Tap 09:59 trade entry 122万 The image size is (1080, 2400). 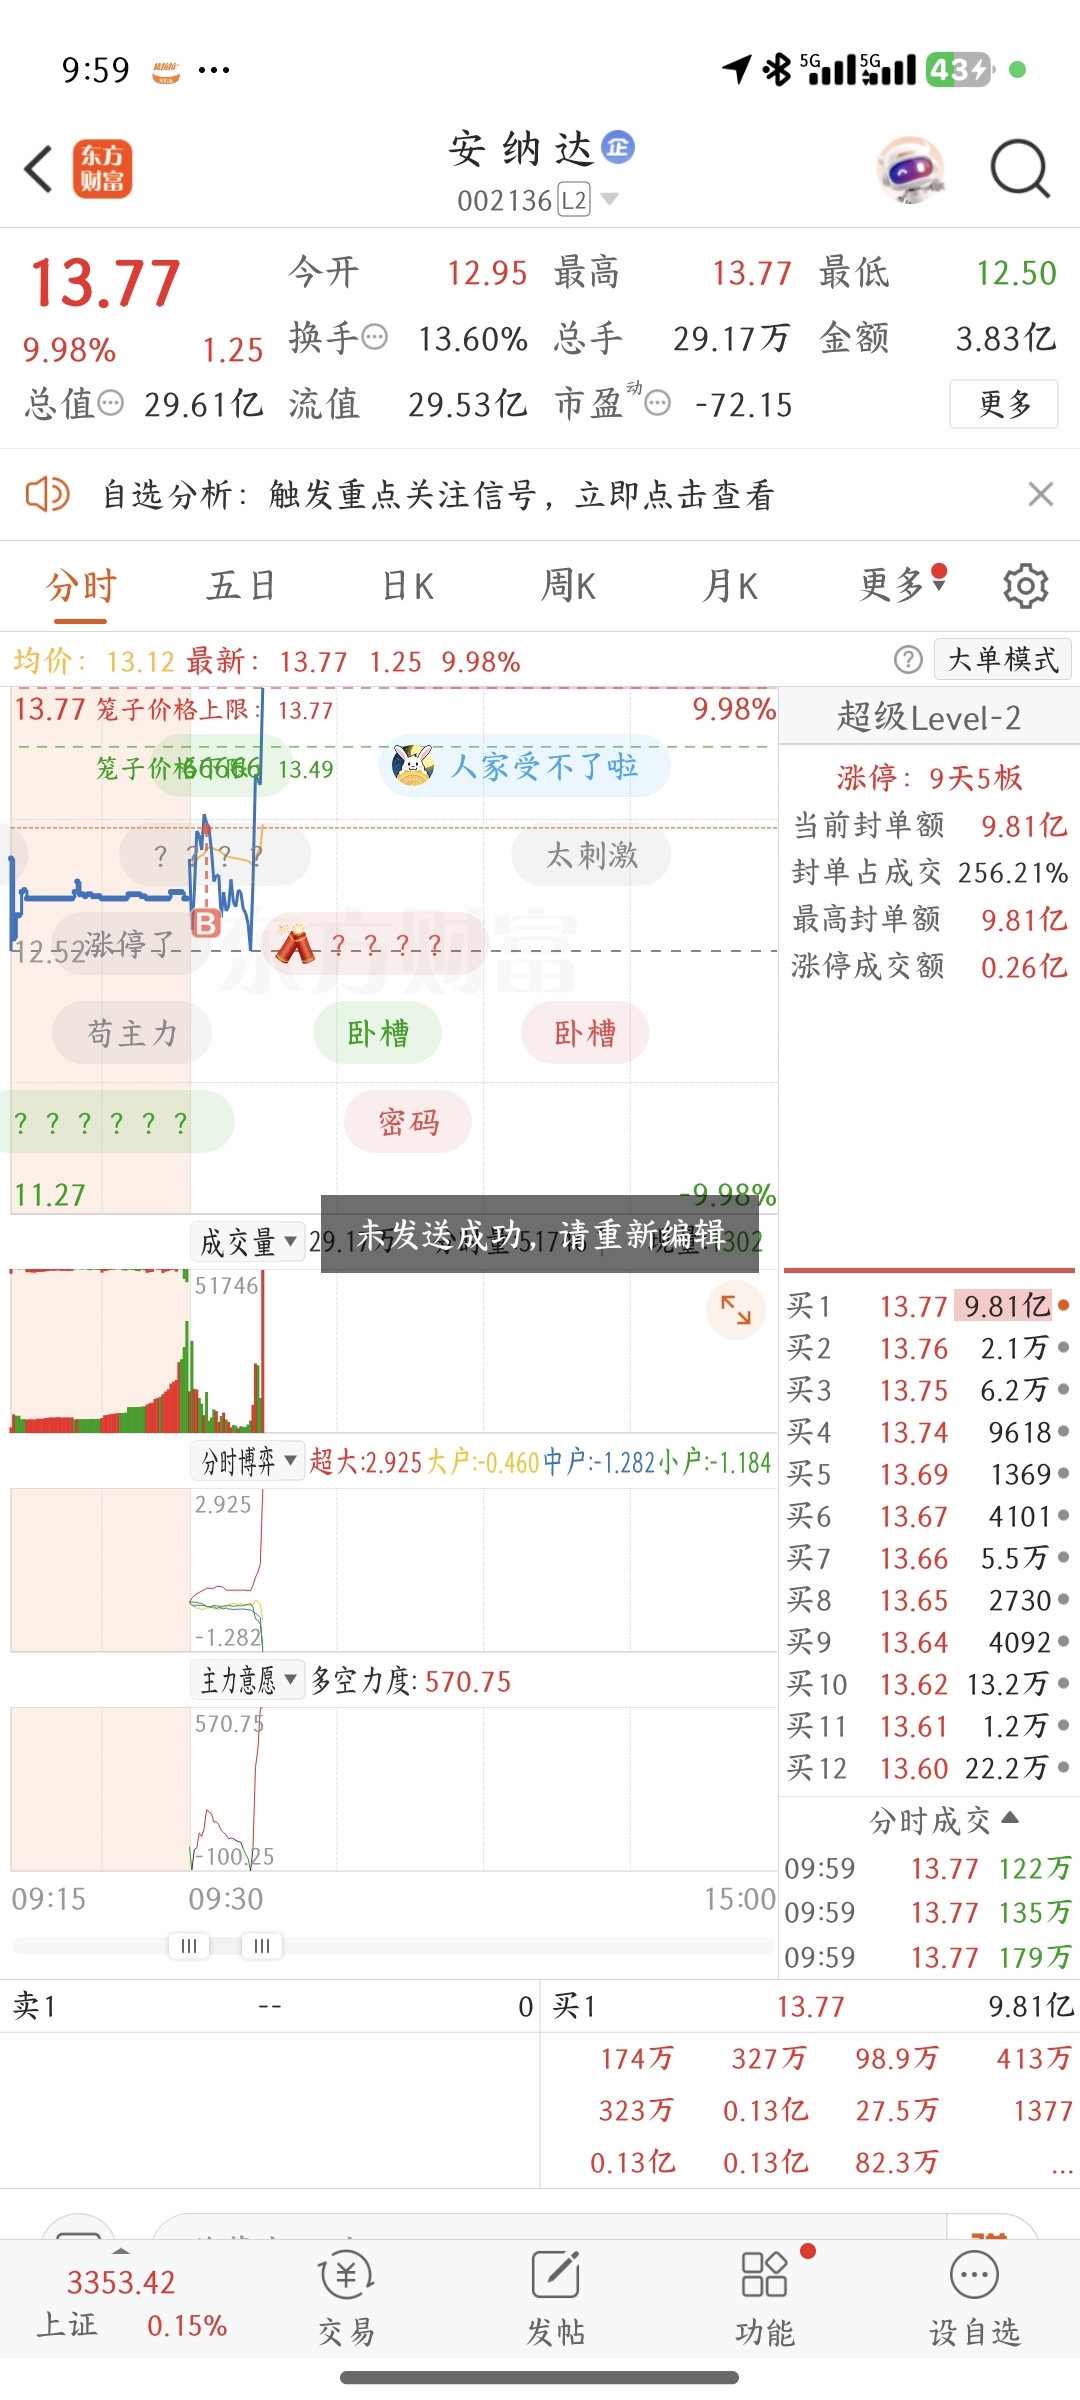(929, 1868)
